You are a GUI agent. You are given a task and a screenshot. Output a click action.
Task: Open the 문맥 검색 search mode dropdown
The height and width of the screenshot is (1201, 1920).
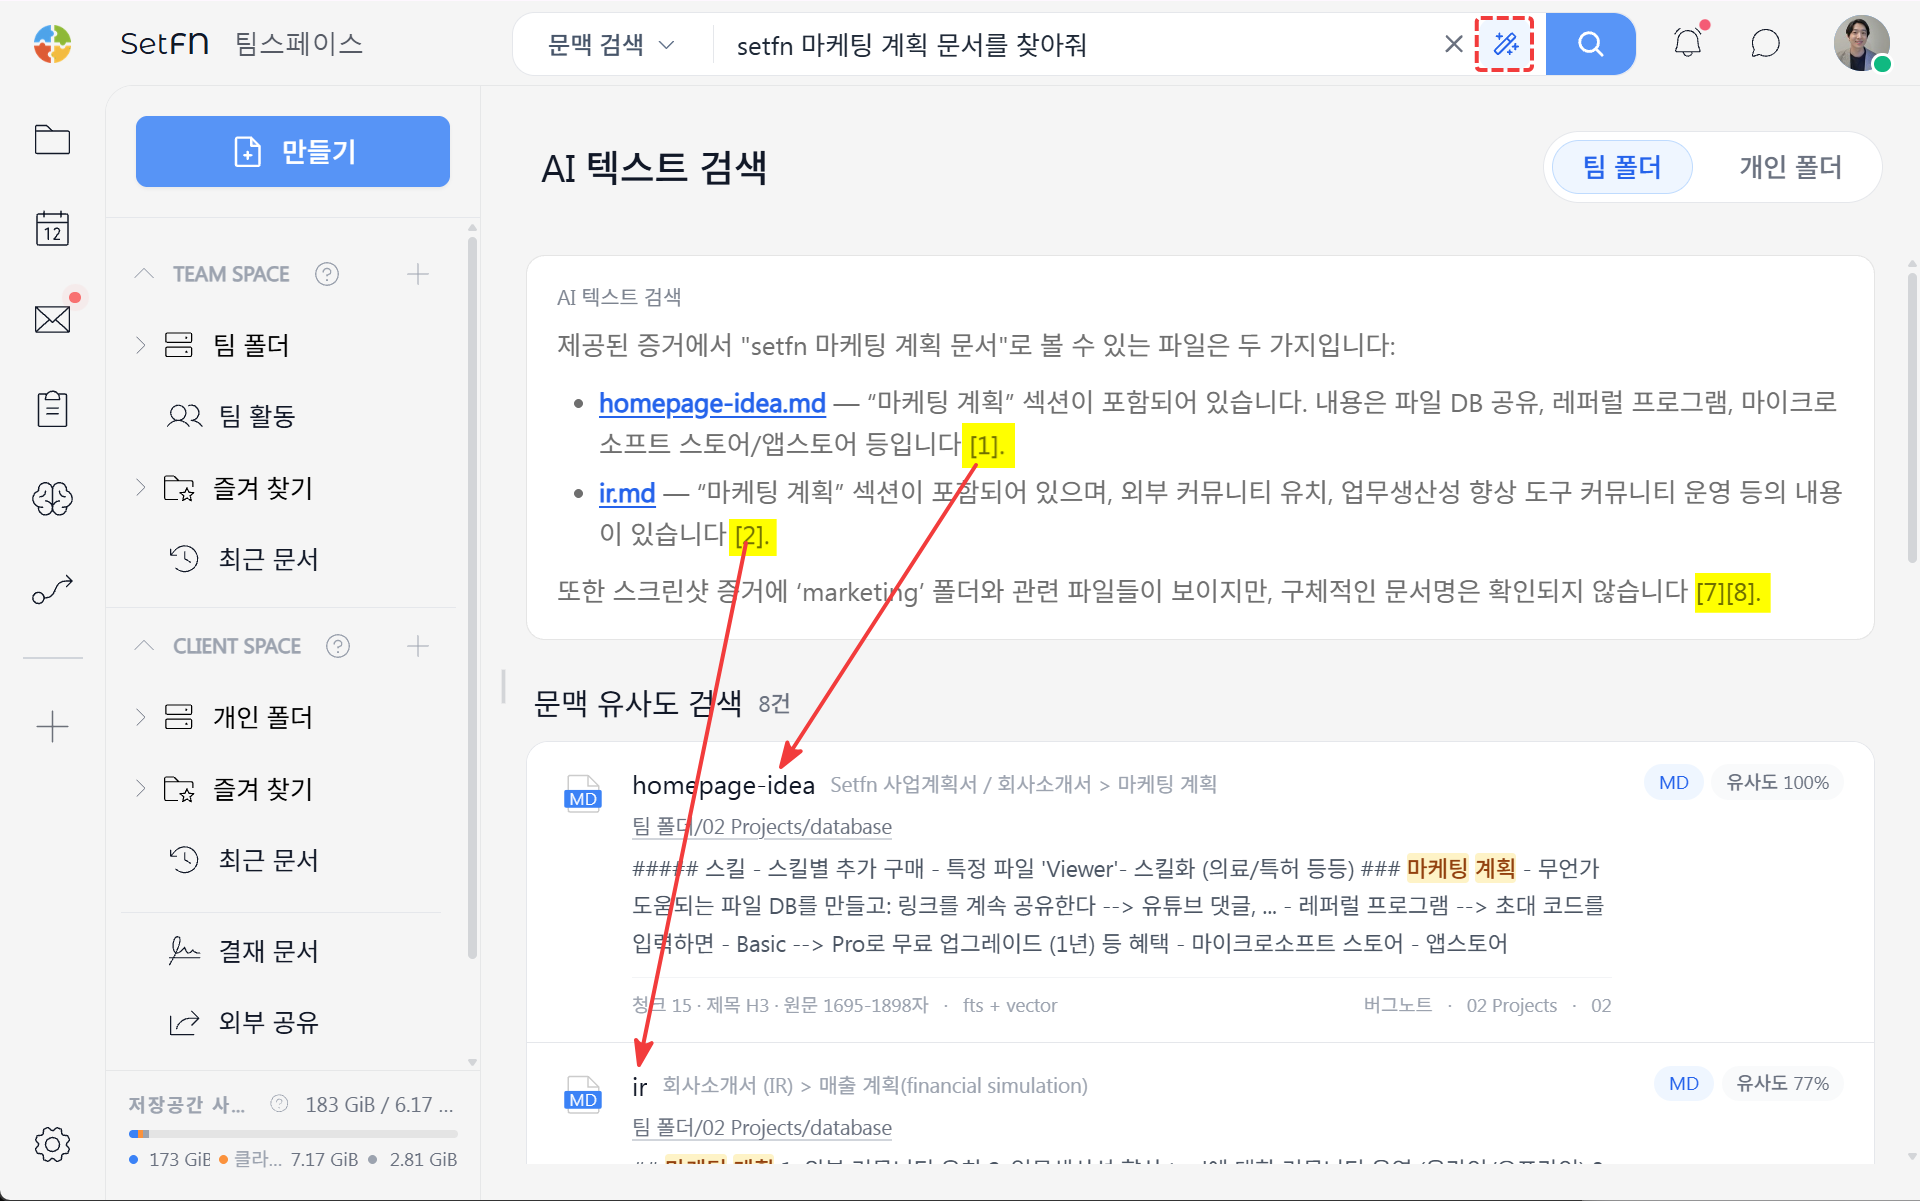click(x=612, y=44)
